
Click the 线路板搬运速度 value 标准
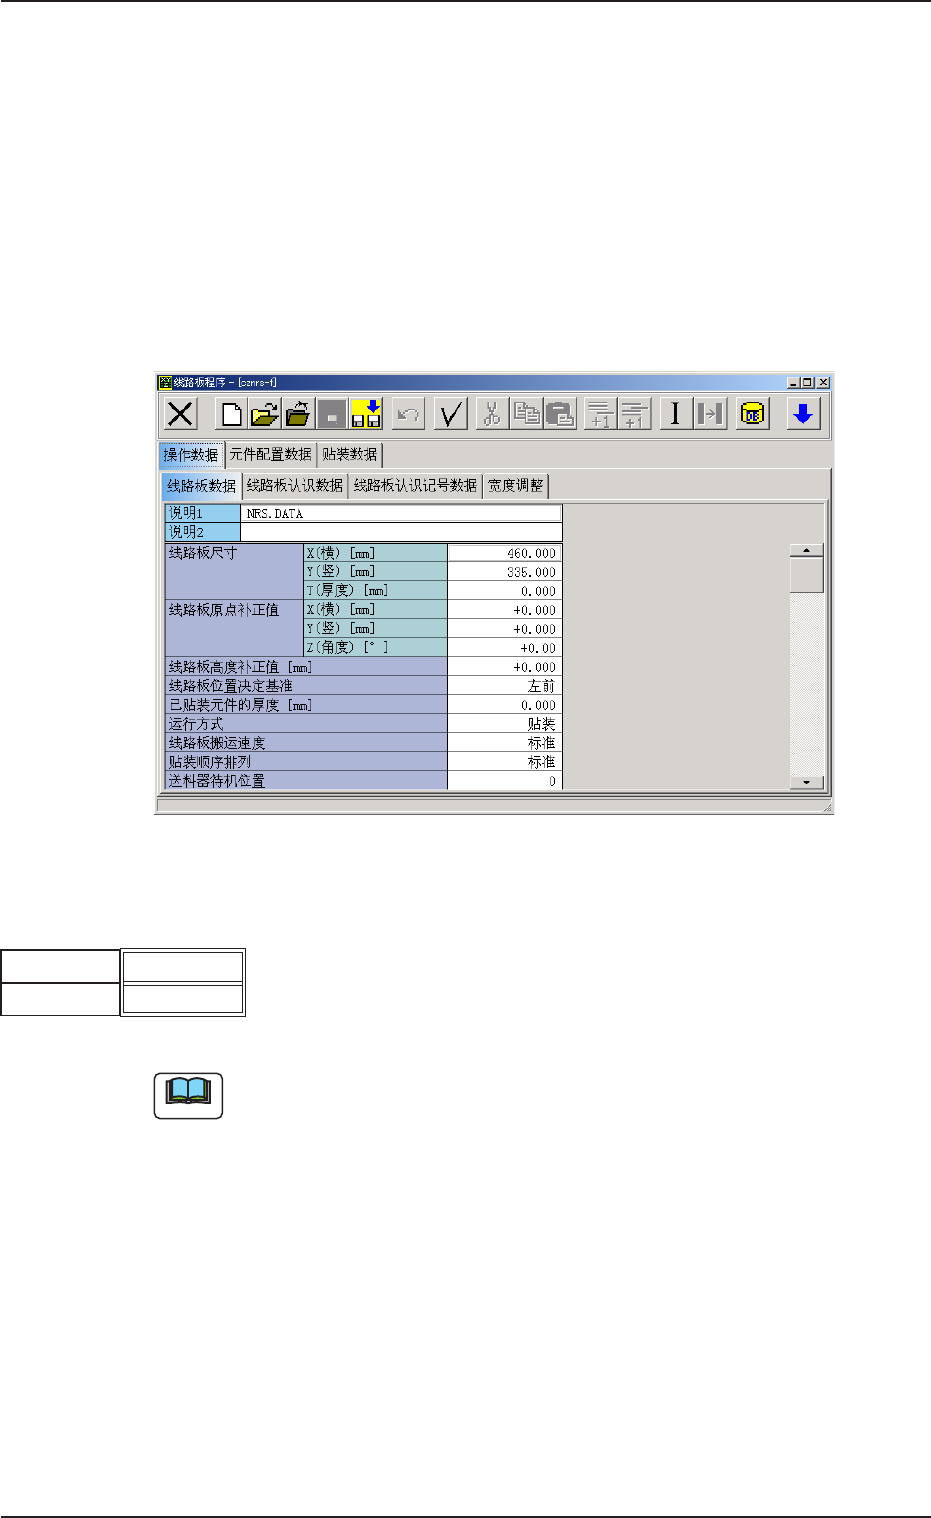[x=504, y=743]
